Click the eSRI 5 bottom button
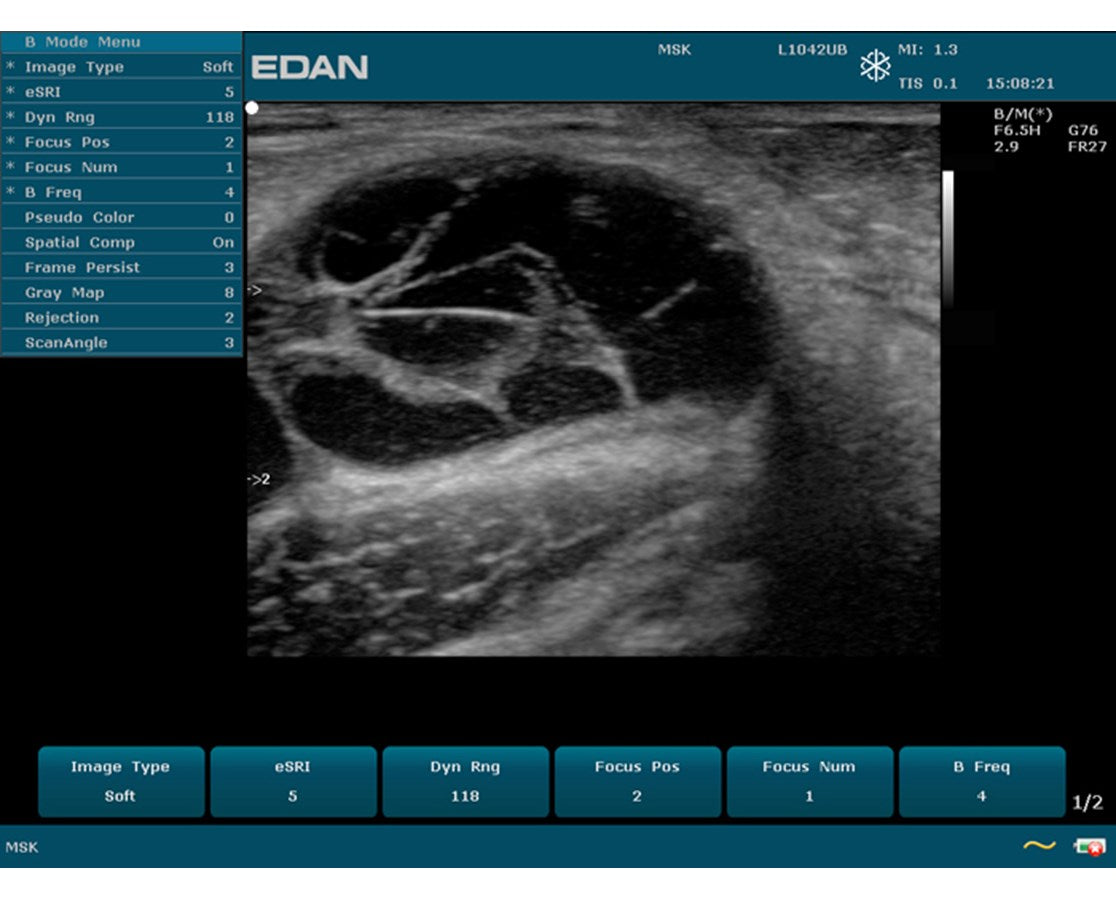Viewport: 1116px width, 900px height. (293, 781)
